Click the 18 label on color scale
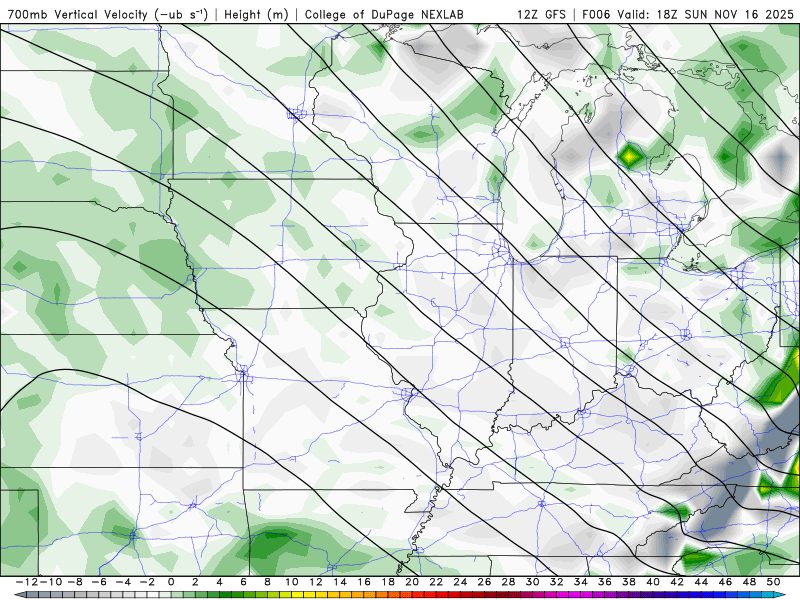800x600 pixels. pyautogui.click(x=388, y=582)
